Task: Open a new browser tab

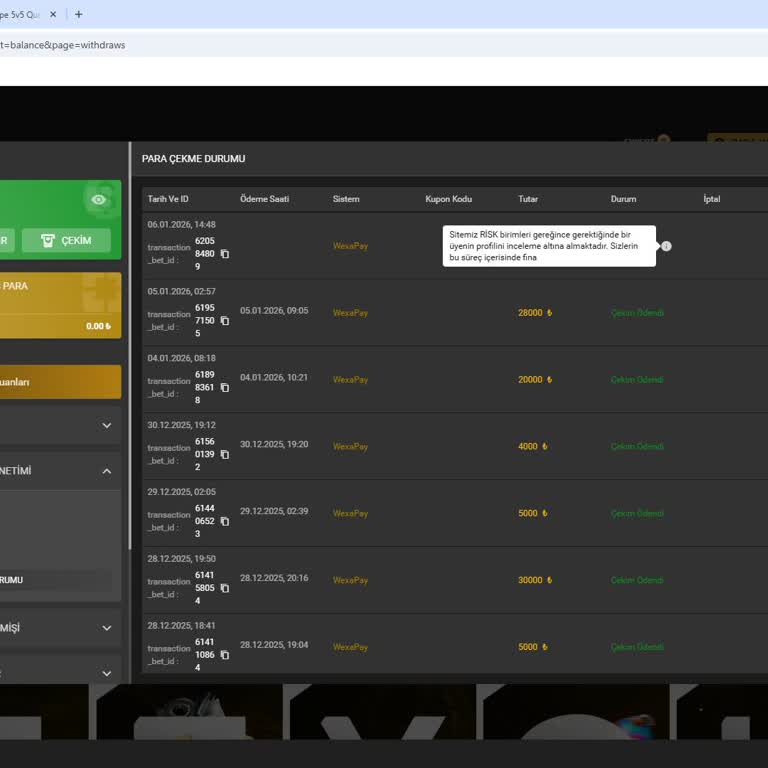Action: click(79, 14)
